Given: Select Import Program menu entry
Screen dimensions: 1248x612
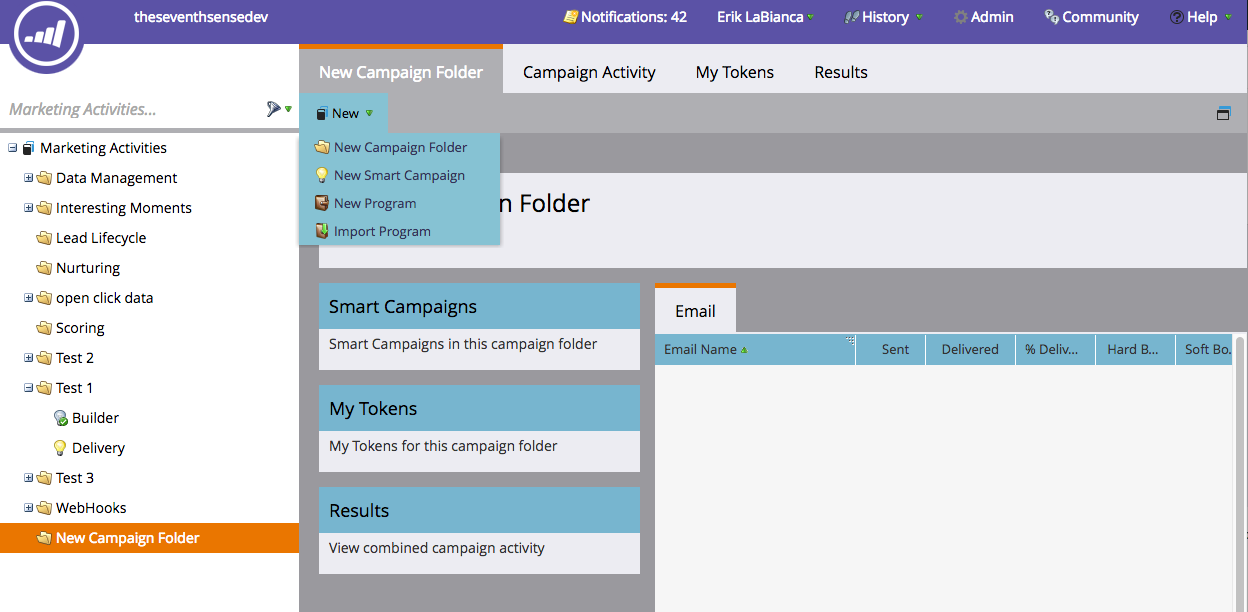Looking at the screenshot, I should coord(382,231).
